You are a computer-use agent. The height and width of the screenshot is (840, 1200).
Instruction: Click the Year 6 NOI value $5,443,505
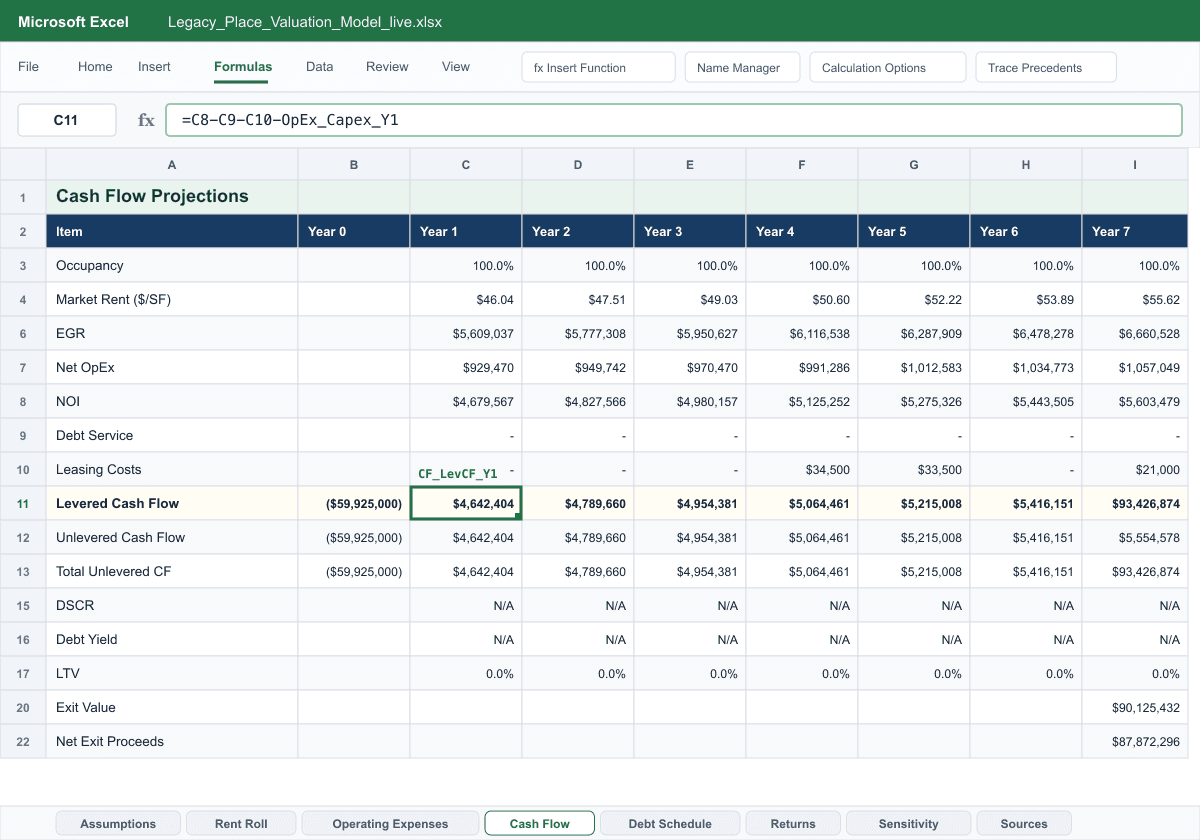coord(1026,401)
